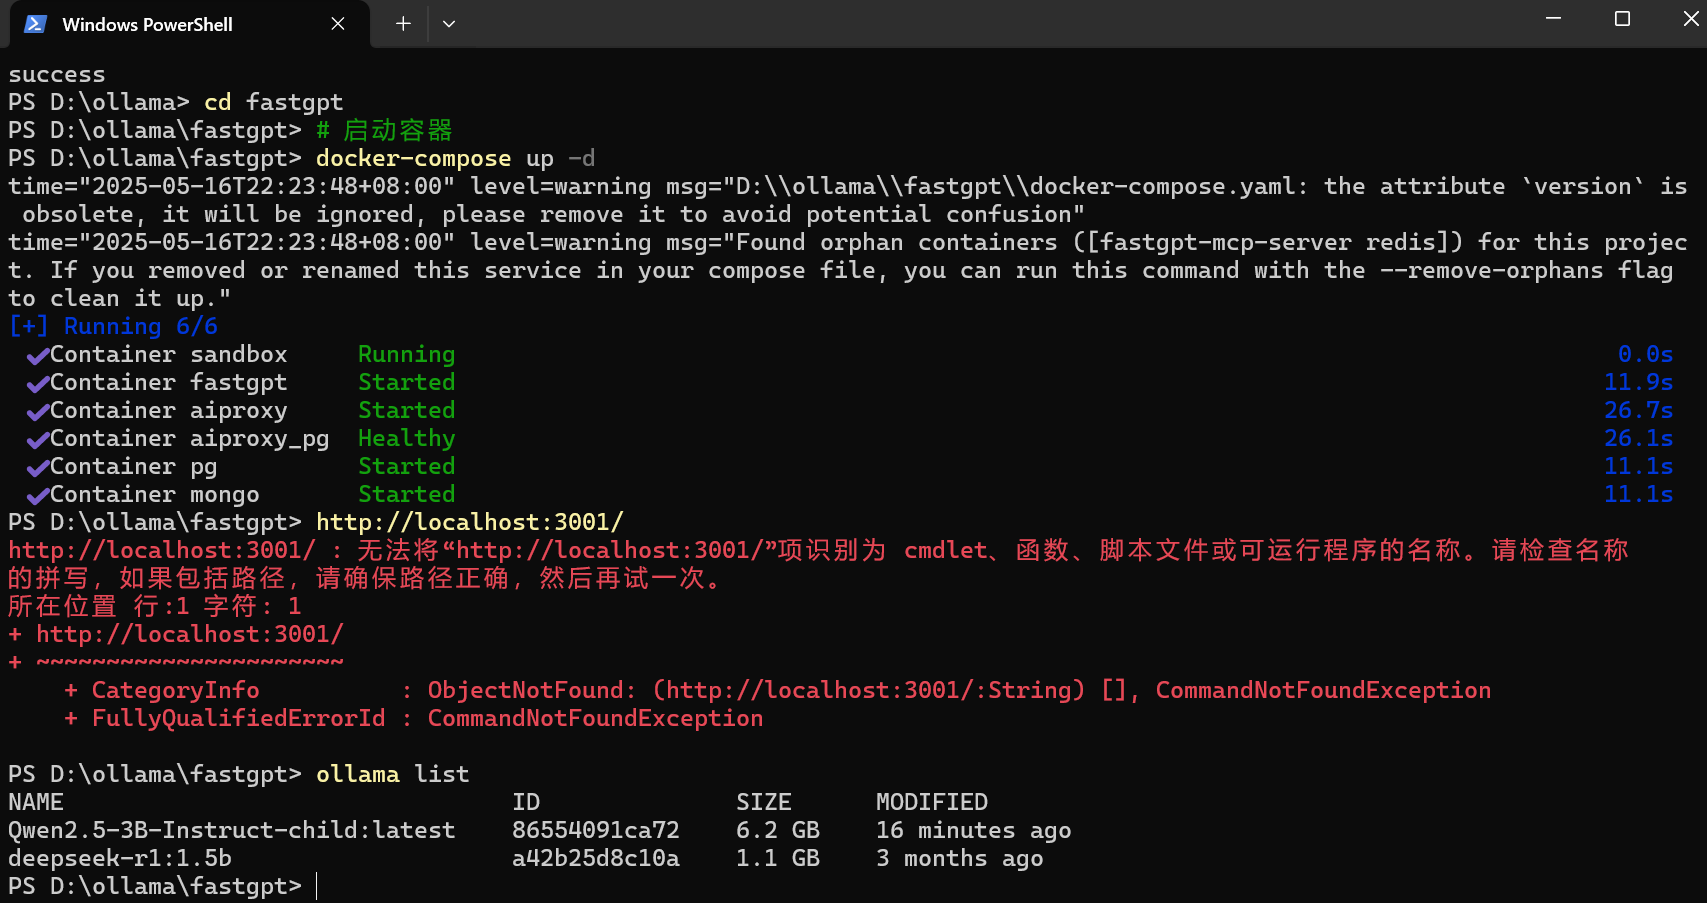
Task: Click the typed http://localhost:3001/ command text
Action: coord(469,522)
